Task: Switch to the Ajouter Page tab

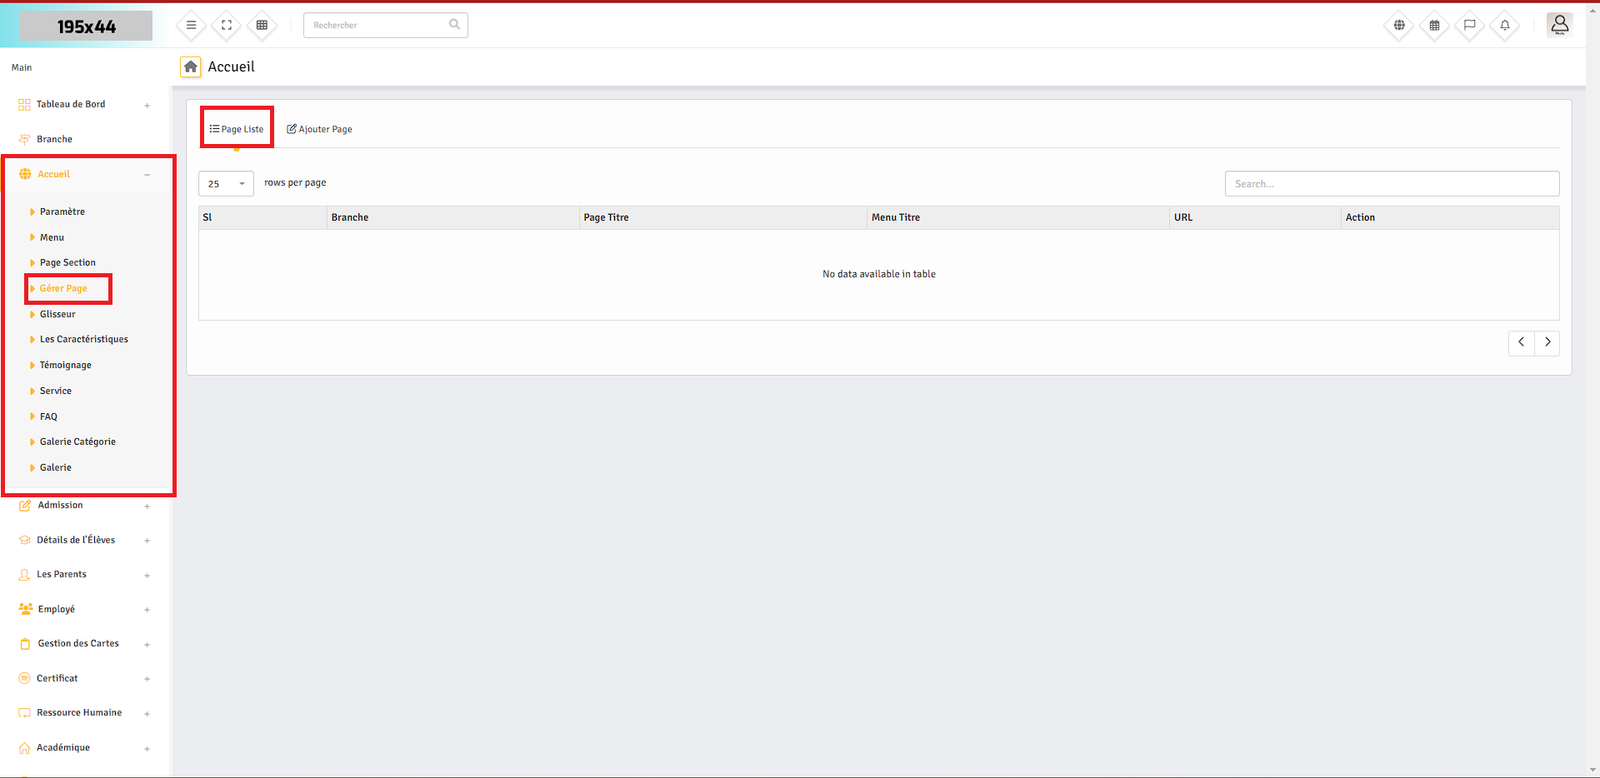Action: coord(320,129)
